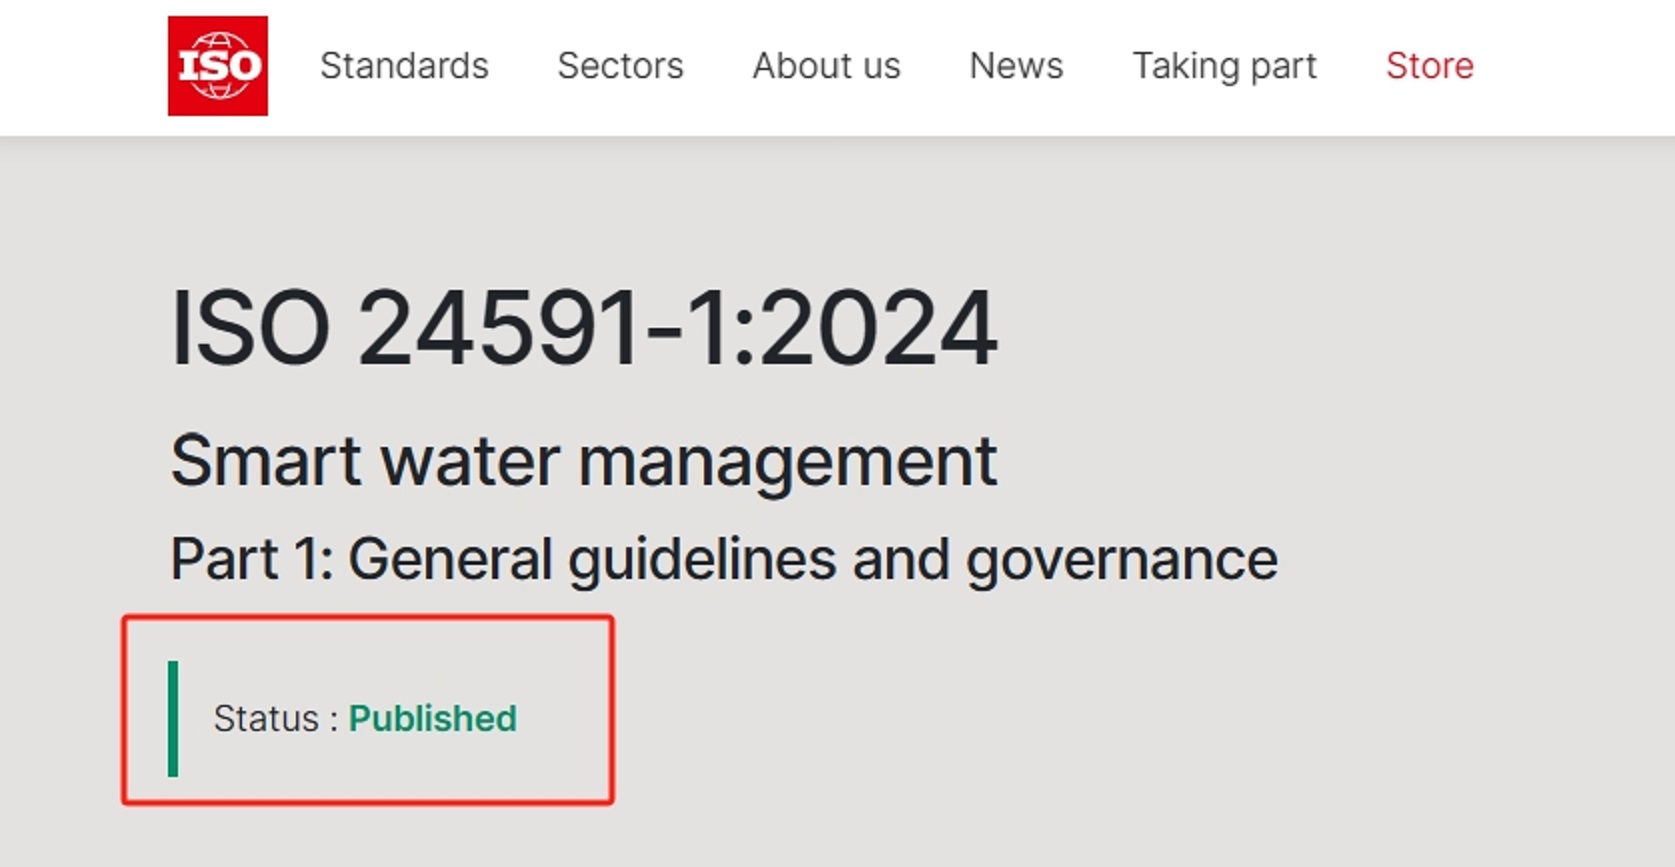Visit the red Store link

pos(1429,66)
